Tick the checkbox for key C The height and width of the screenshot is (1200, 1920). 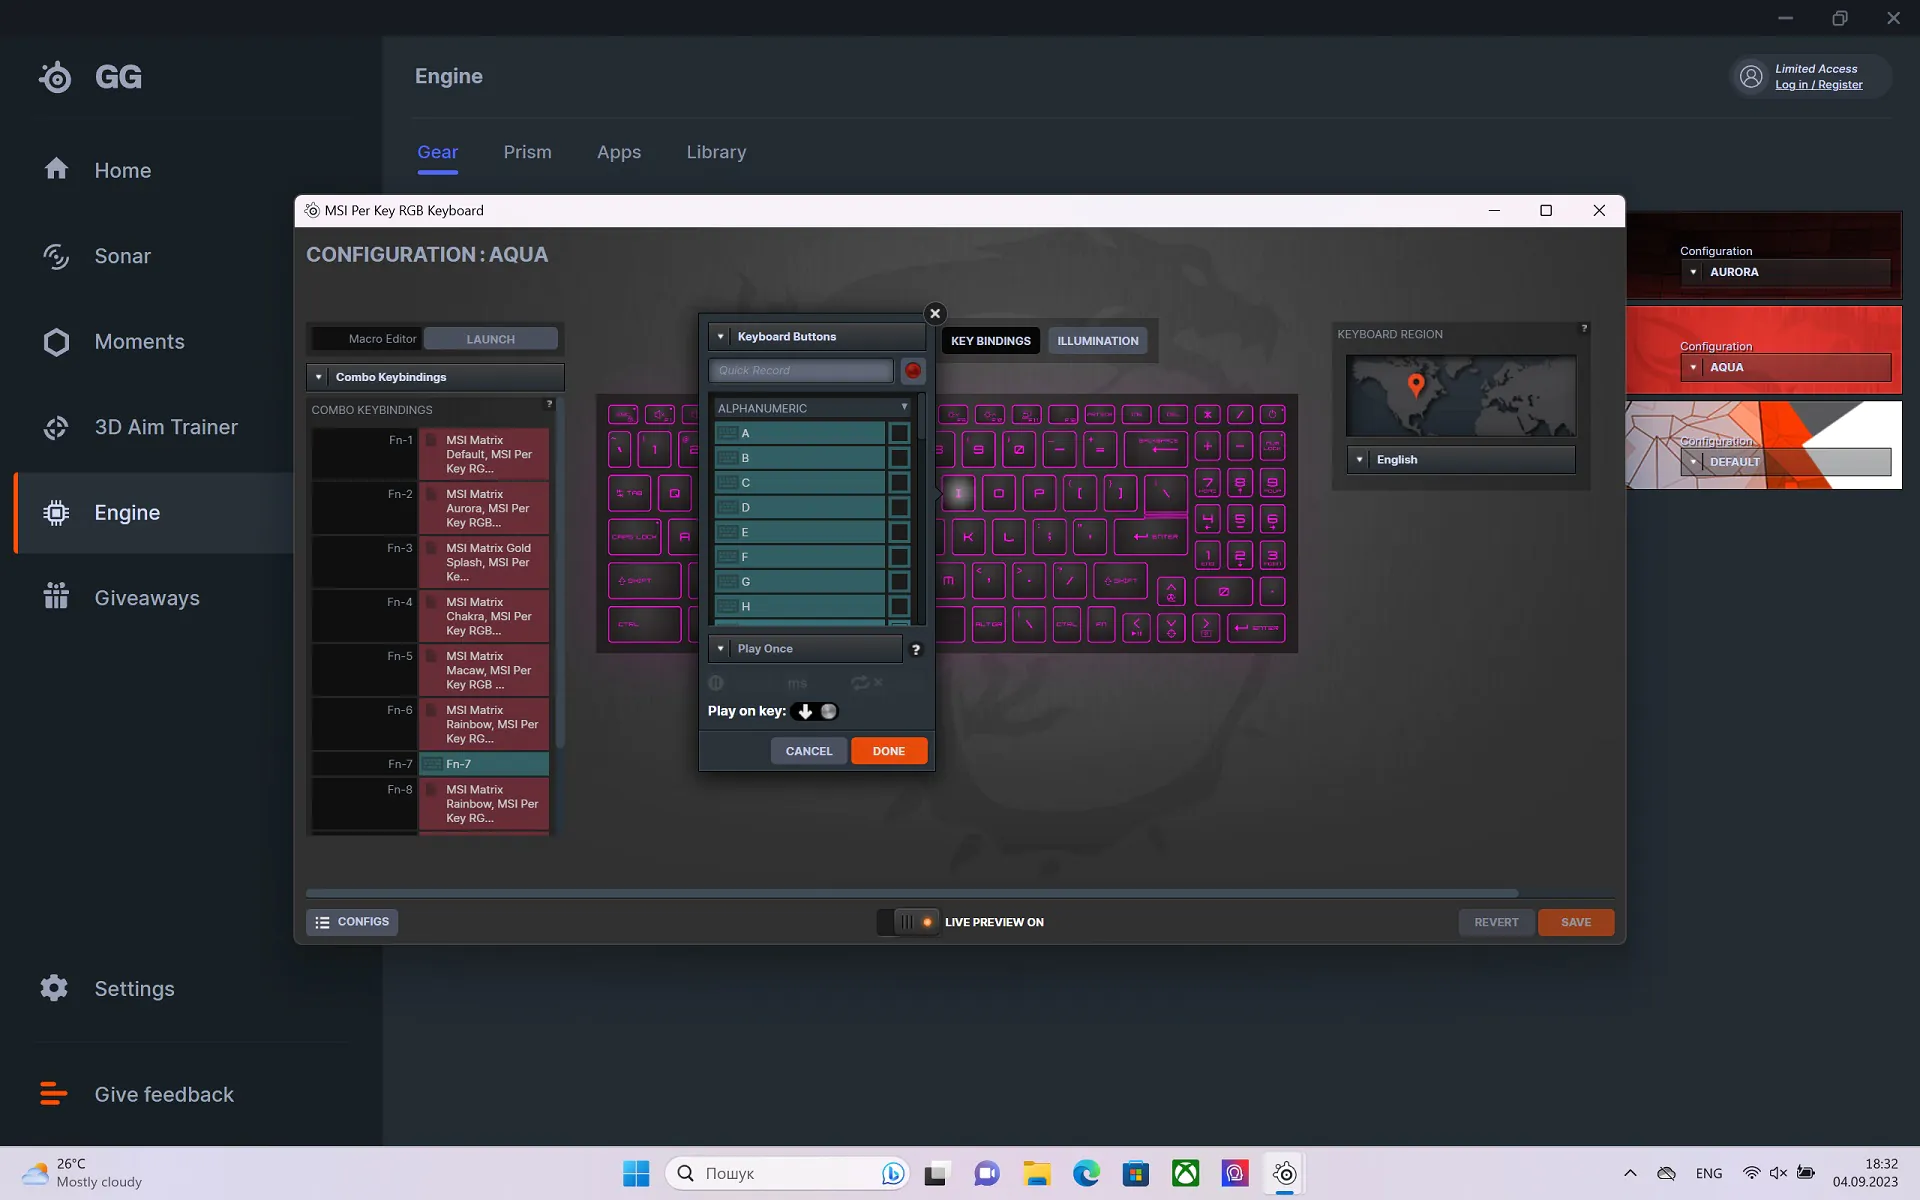tap(899, 483)
